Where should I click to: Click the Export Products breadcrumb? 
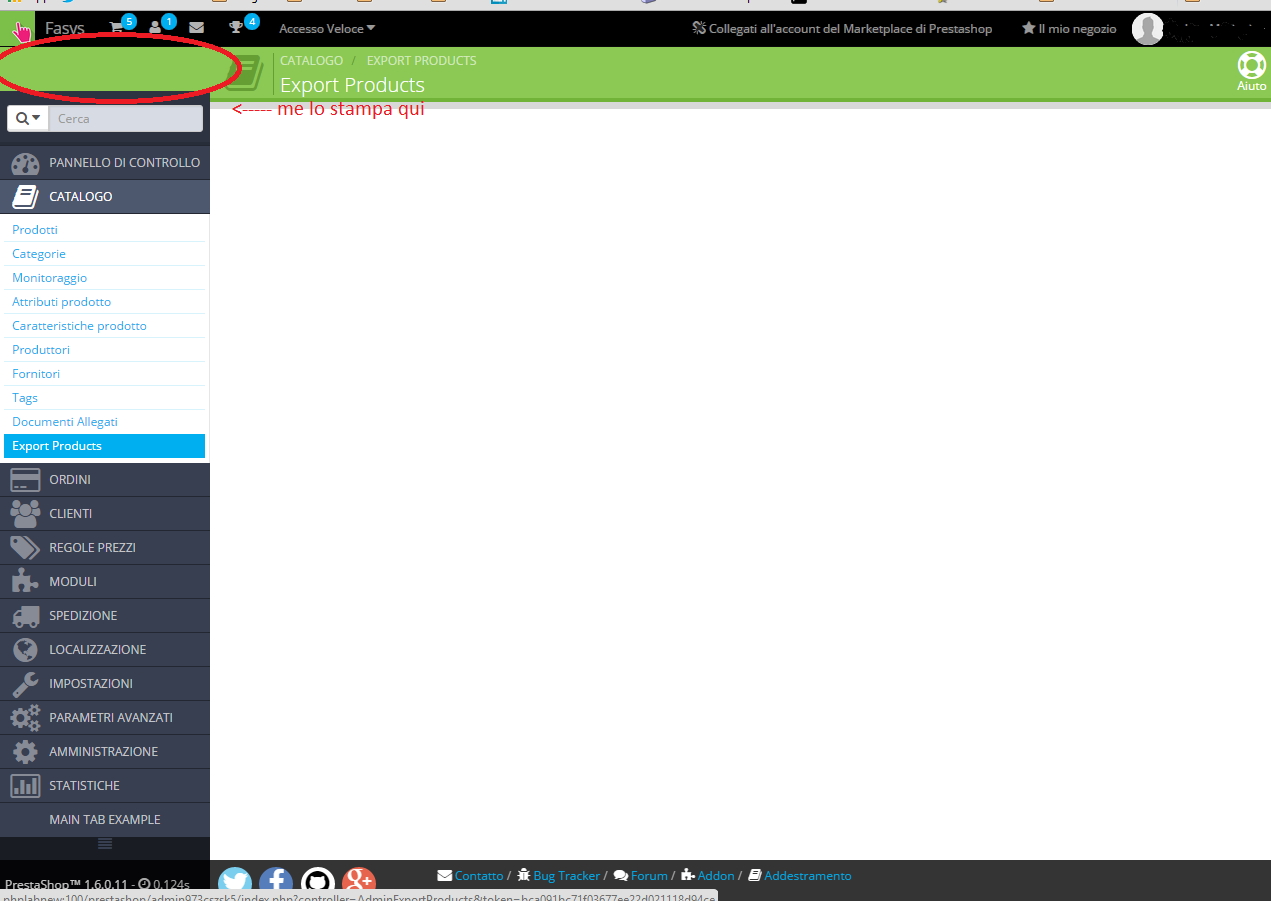click(x=421, y=61)
